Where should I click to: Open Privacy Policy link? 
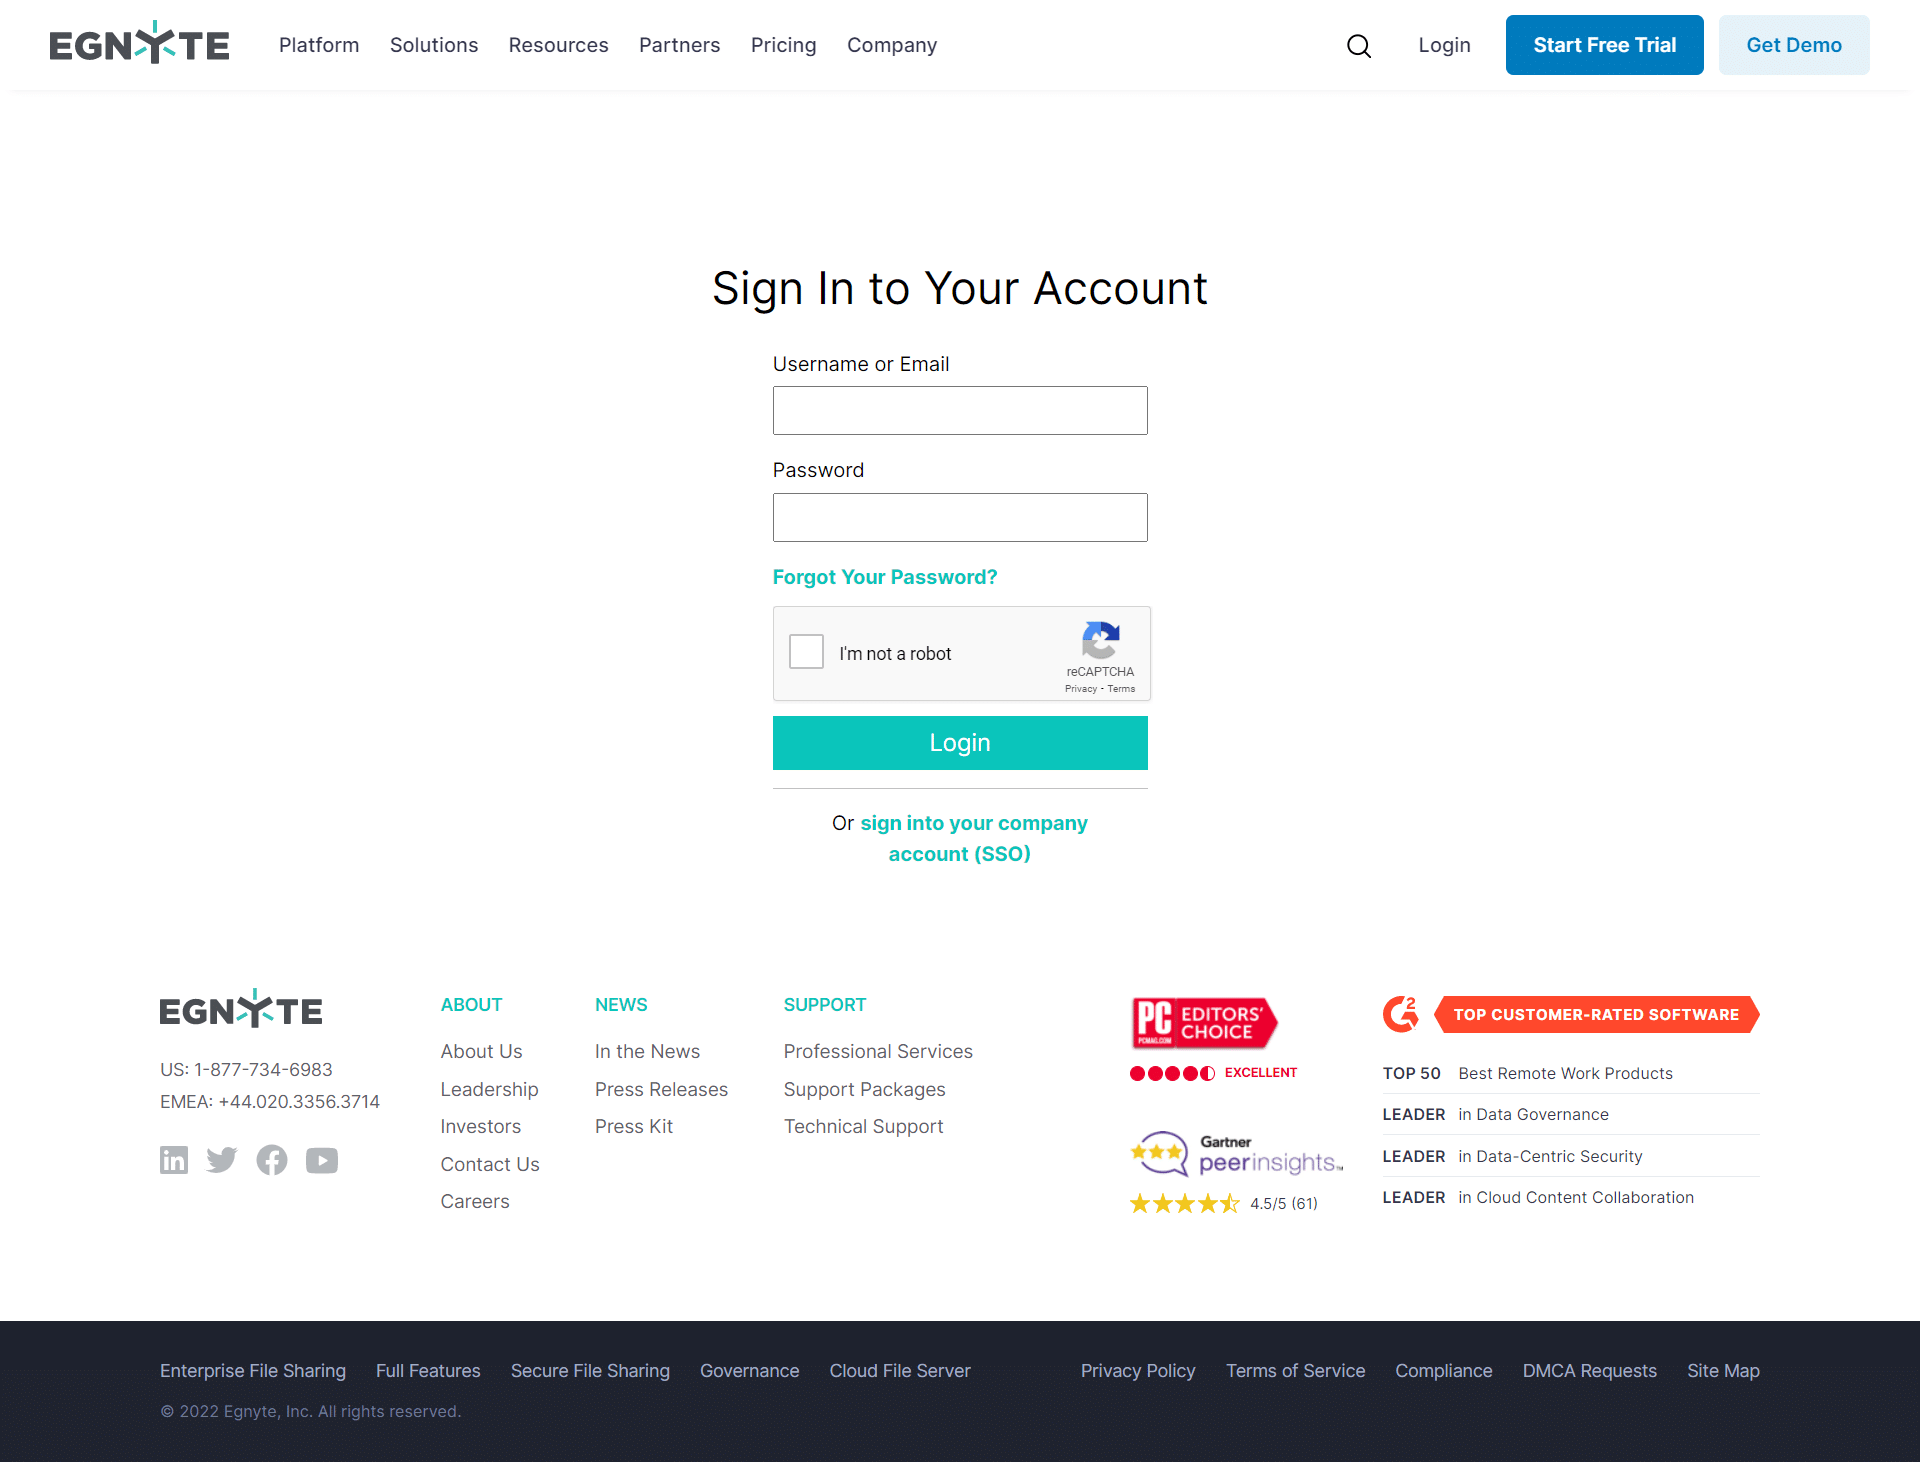click(x=1138, y=1370)
